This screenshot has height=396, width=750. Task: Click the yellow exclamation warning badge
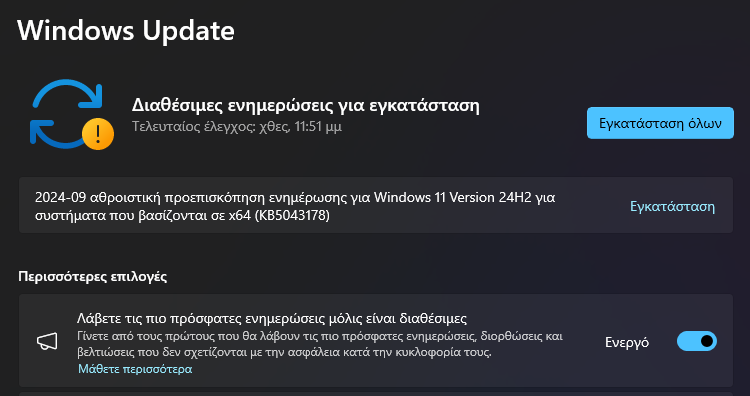[98, 134]
